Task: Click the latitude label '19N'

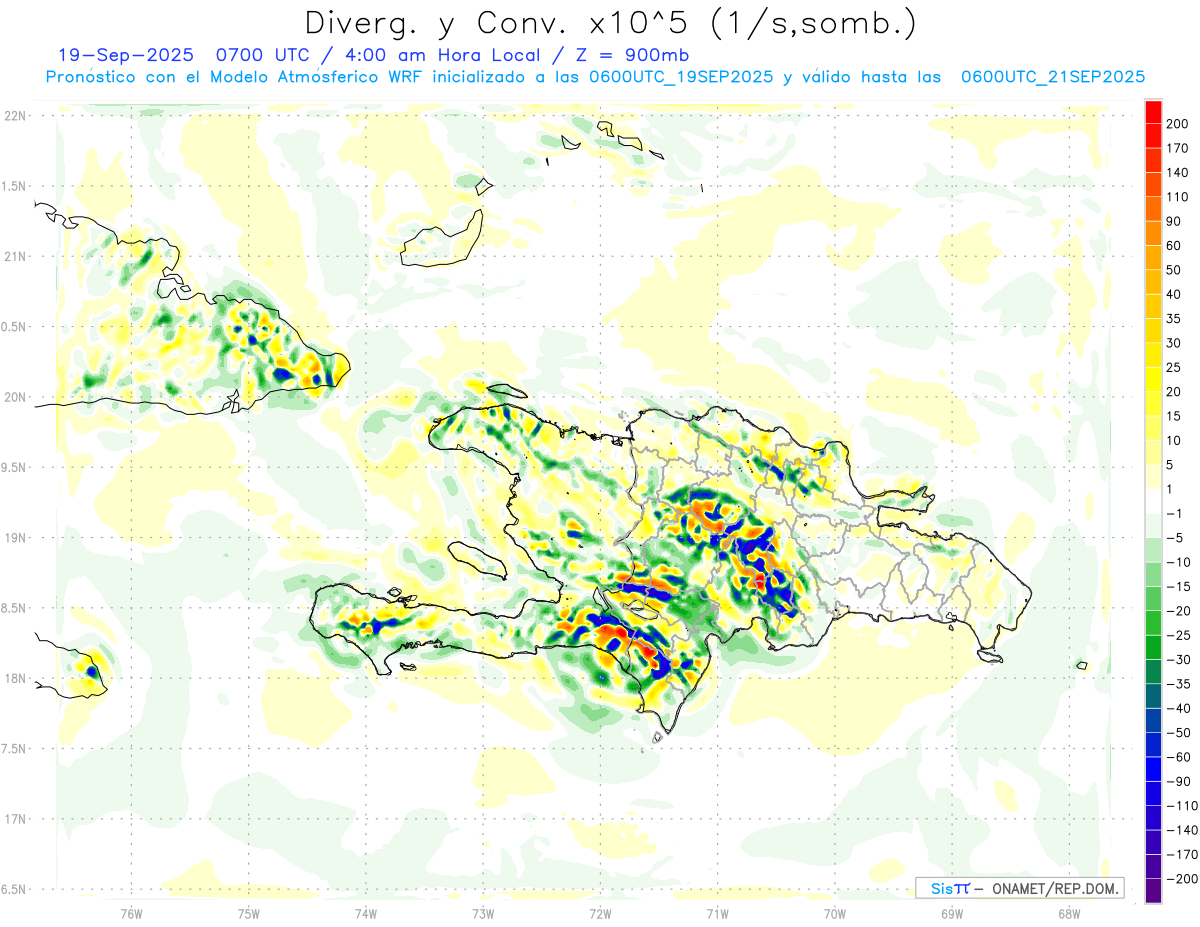Action: (x=14, y=538)
